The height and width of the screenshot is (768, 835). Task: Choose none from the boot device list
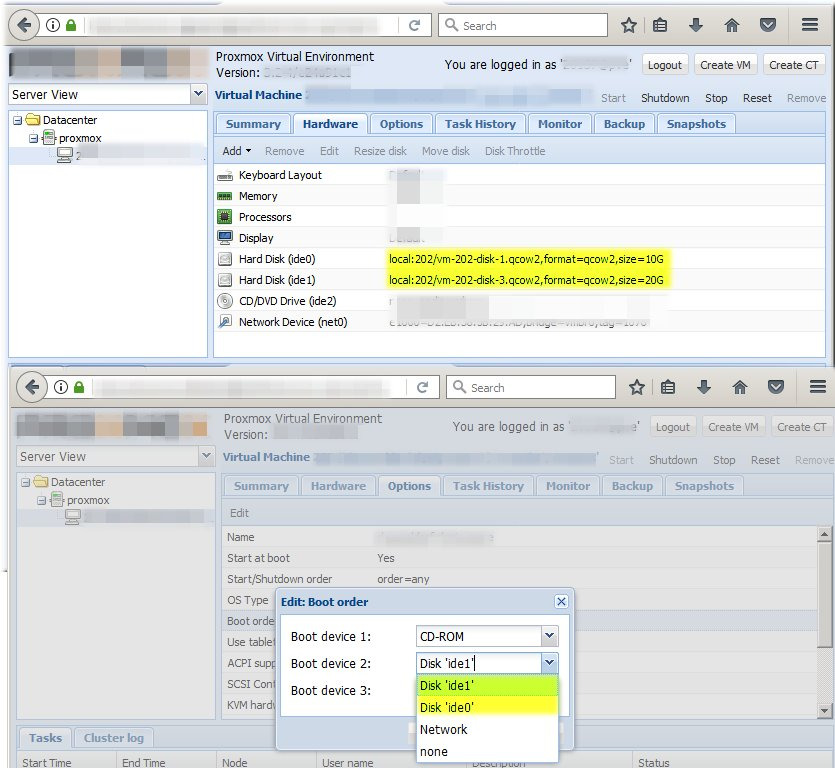point(487,751)
